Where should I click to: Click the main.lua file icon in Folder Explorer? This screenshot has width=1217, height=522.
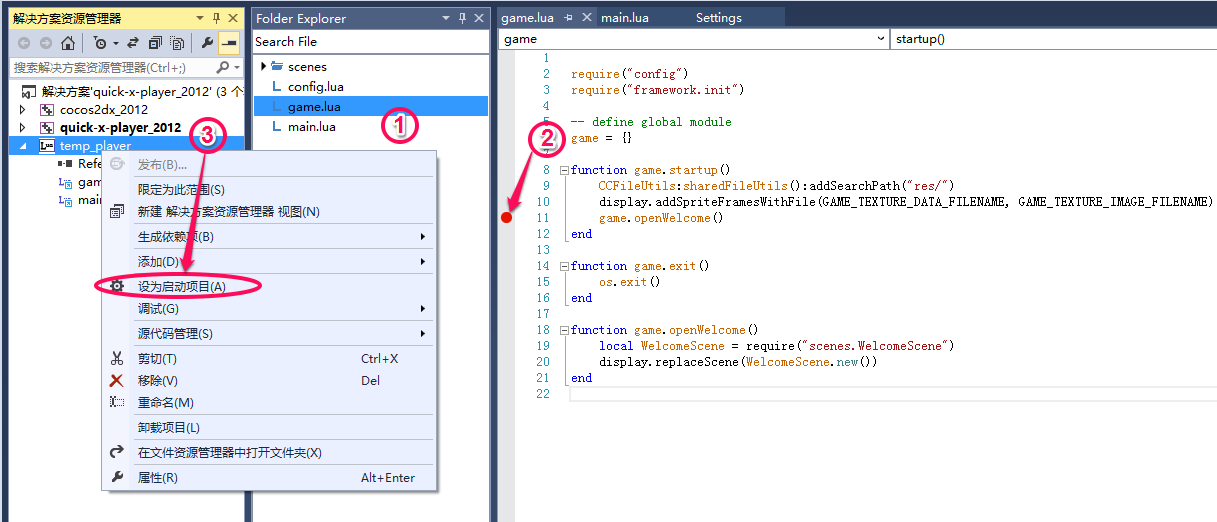point(278,126)
